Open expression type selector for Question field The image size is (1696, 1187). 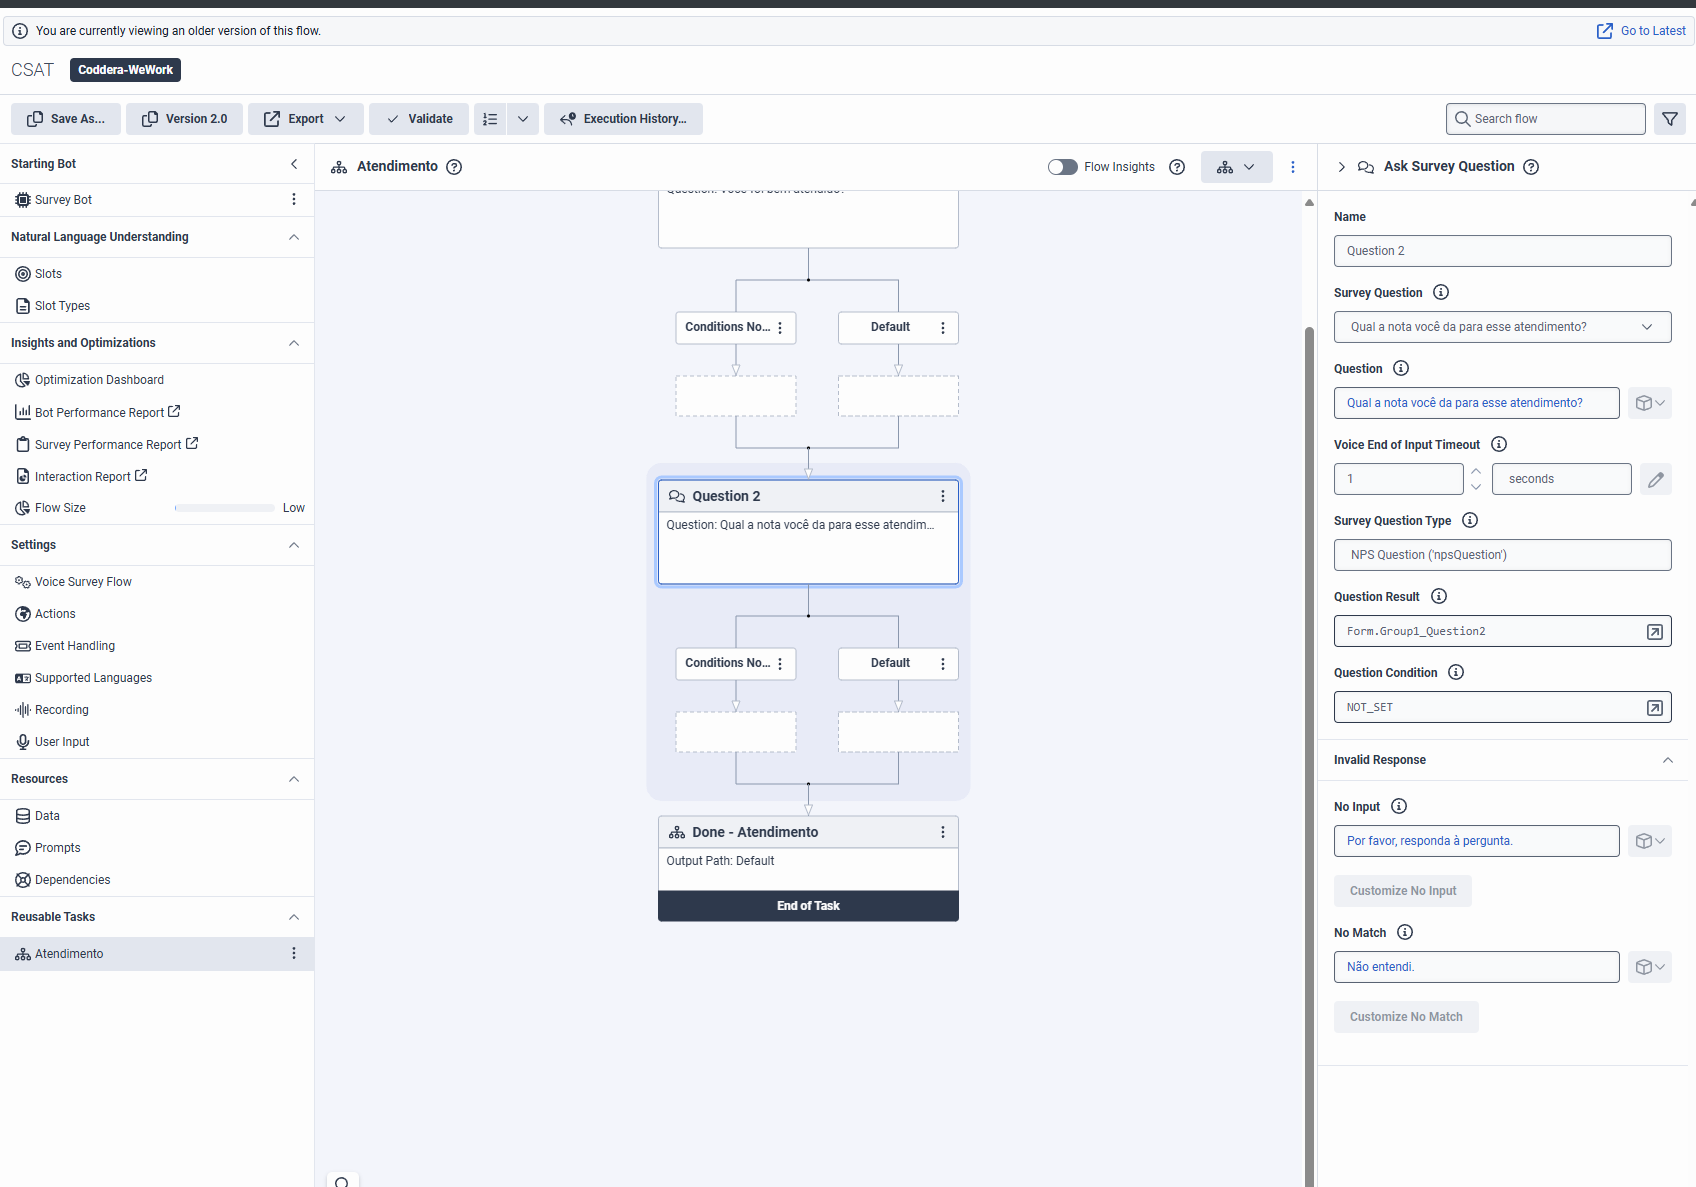coord(1650,403)
